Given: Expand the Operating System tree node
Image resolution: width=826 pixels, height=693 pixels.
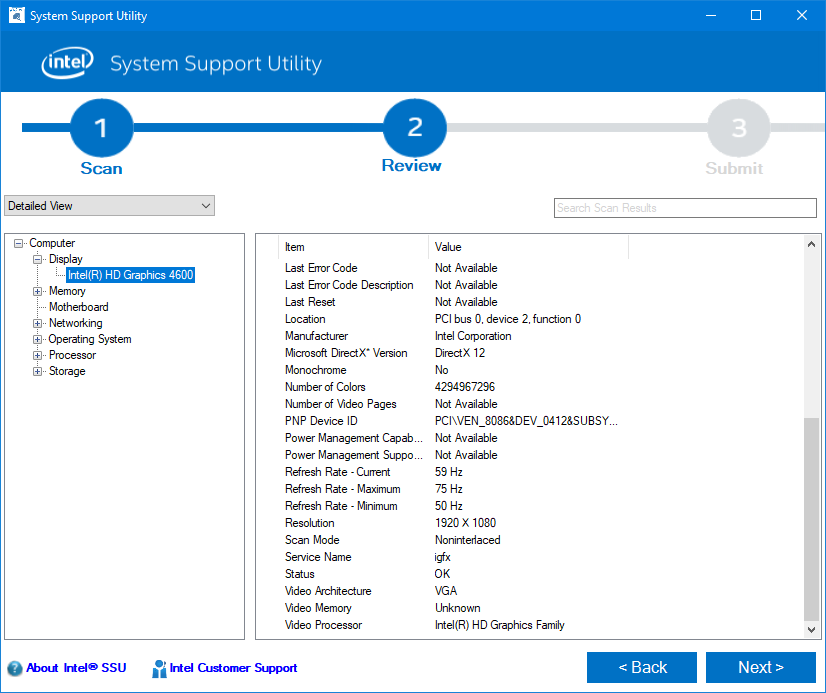Looking at the screenshot, I should point(37,339).
